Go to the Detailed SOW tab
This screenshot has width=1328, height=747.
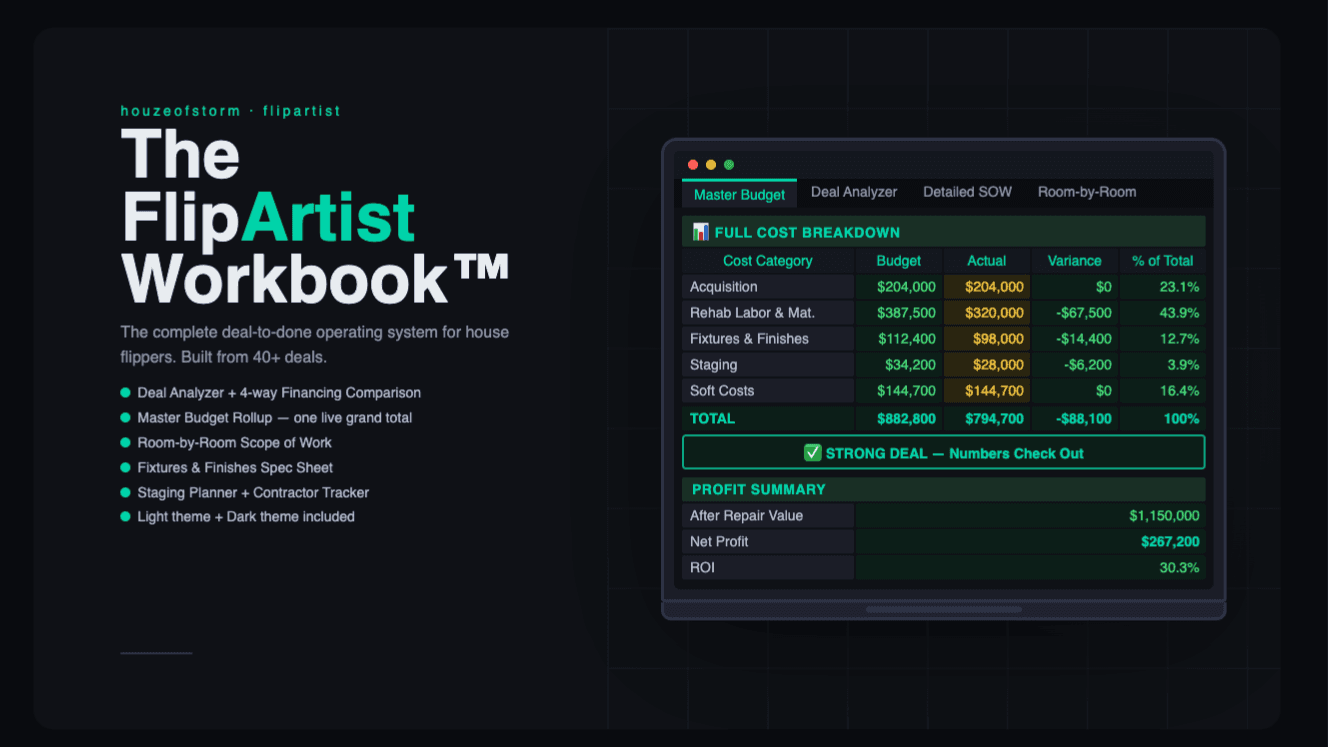968,192
